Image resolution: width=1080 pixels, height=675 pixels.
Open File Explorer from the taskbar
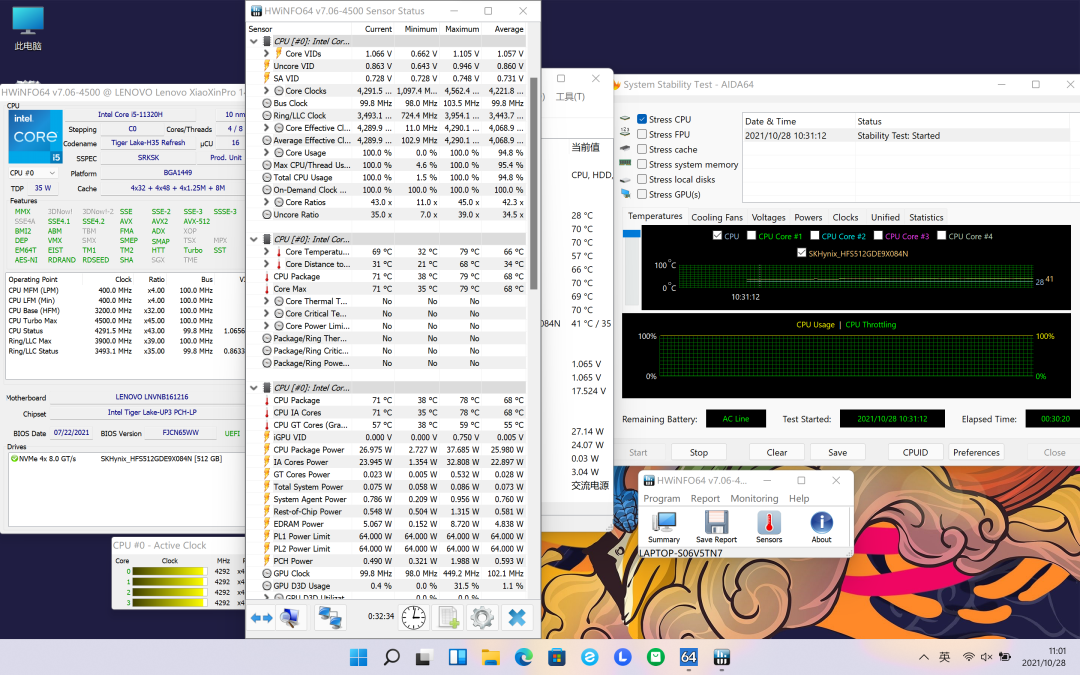(x=490, y=657)
